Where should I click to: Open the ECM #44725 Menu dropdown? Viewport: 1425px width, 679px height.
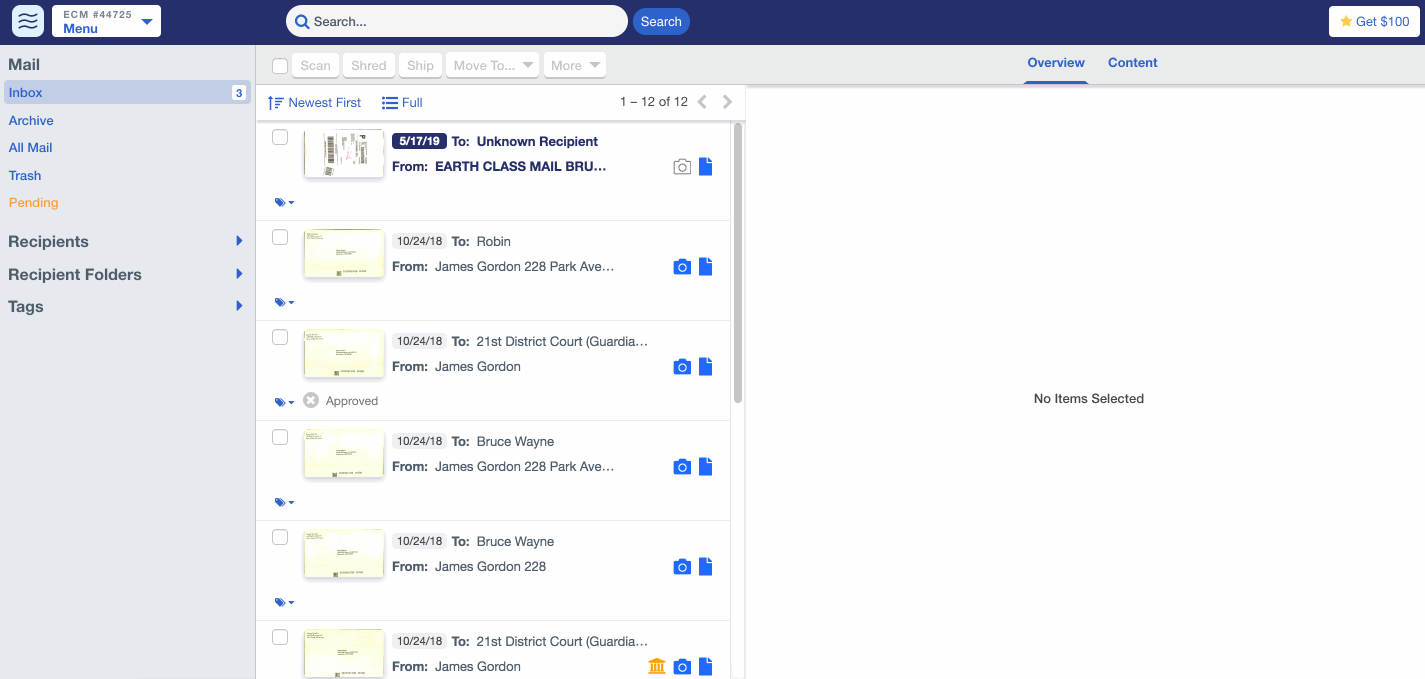coord(106,21)
